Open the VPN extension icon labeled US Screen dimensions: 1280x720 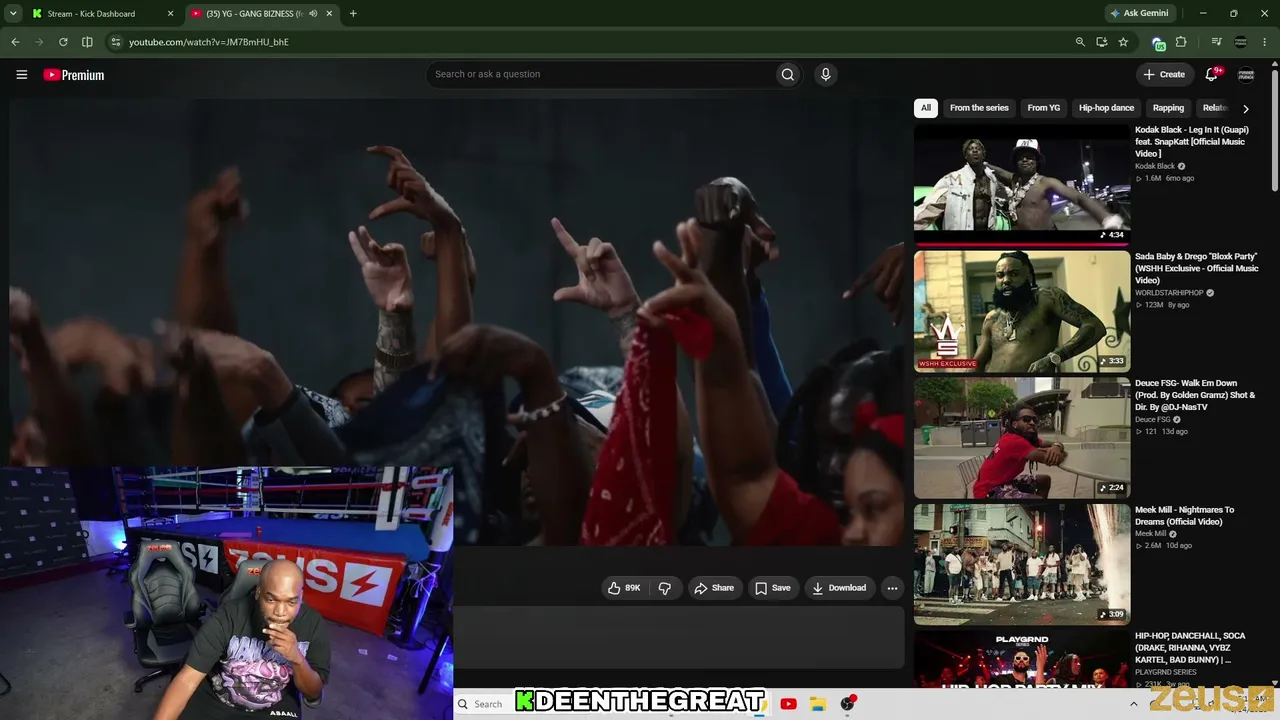pyautogui.click(x=1159, y=43)
